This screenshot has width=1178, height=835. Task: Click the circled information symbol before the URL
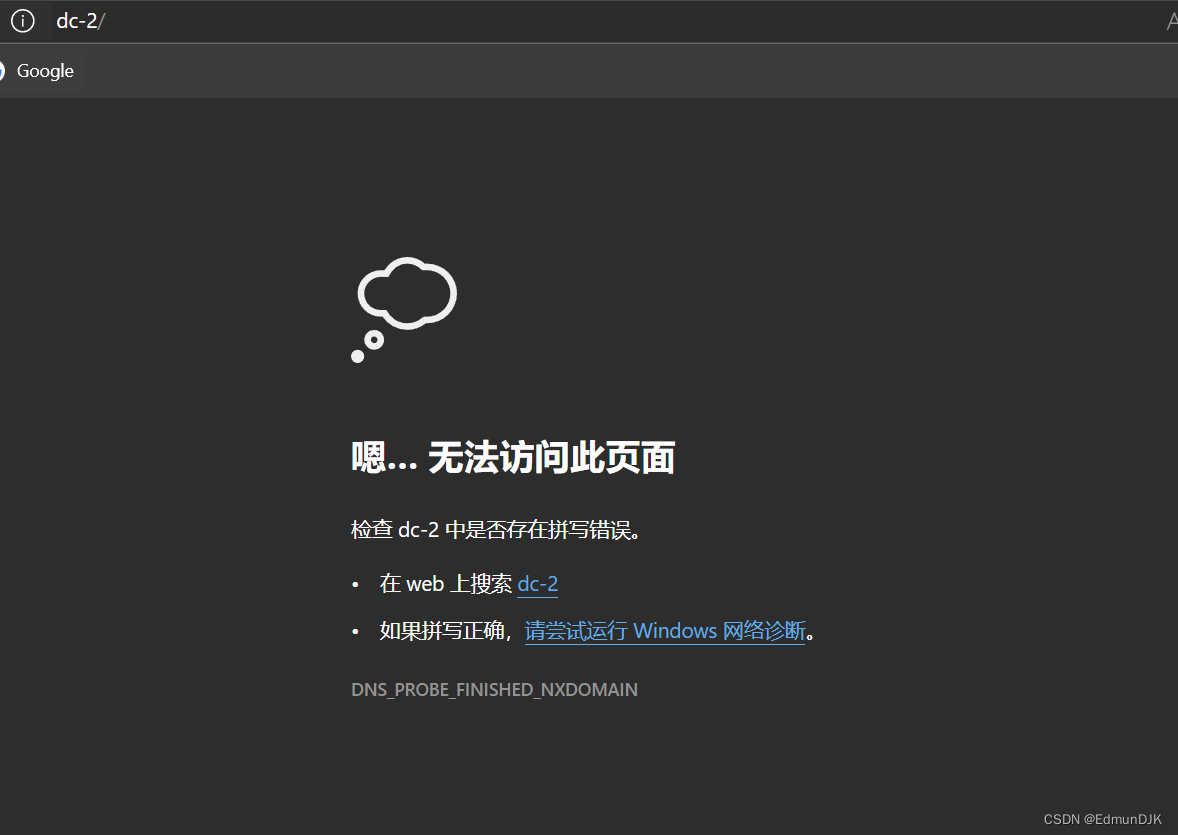click(22, 20)
